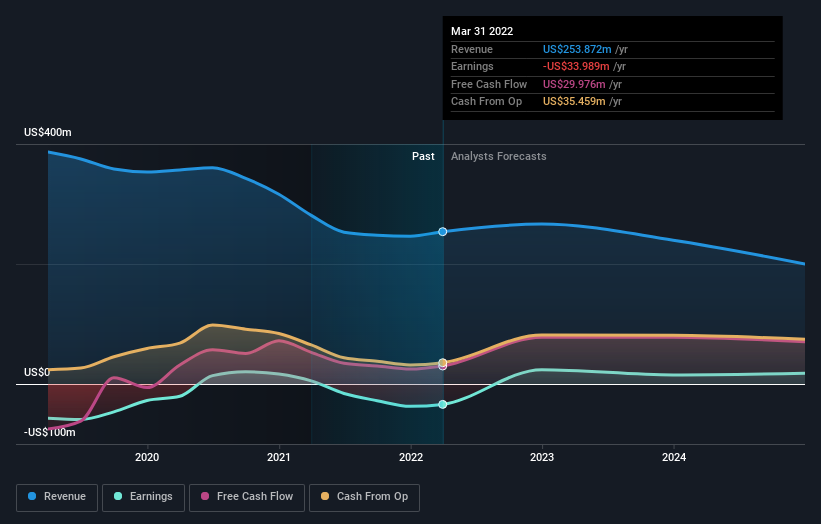821x524 pixels.
Task: Click the US$35.459m cash from op value
Action: 574,102
